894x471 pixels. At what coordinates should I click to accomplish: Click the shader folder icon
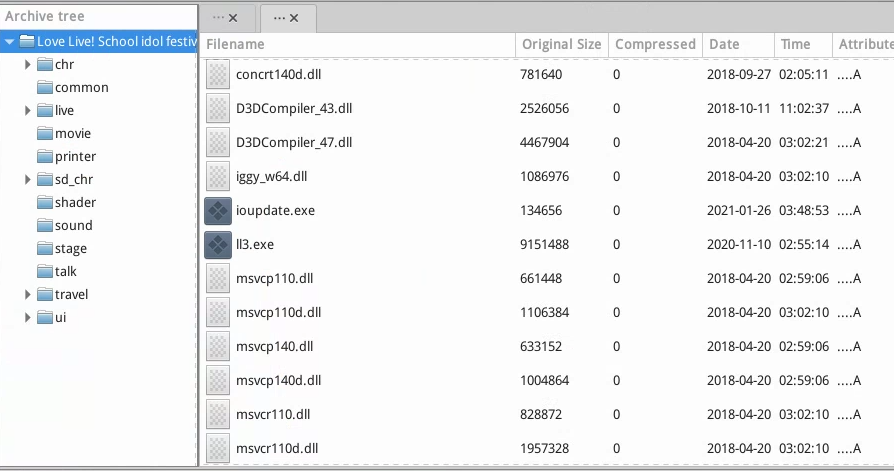(45, 202)
